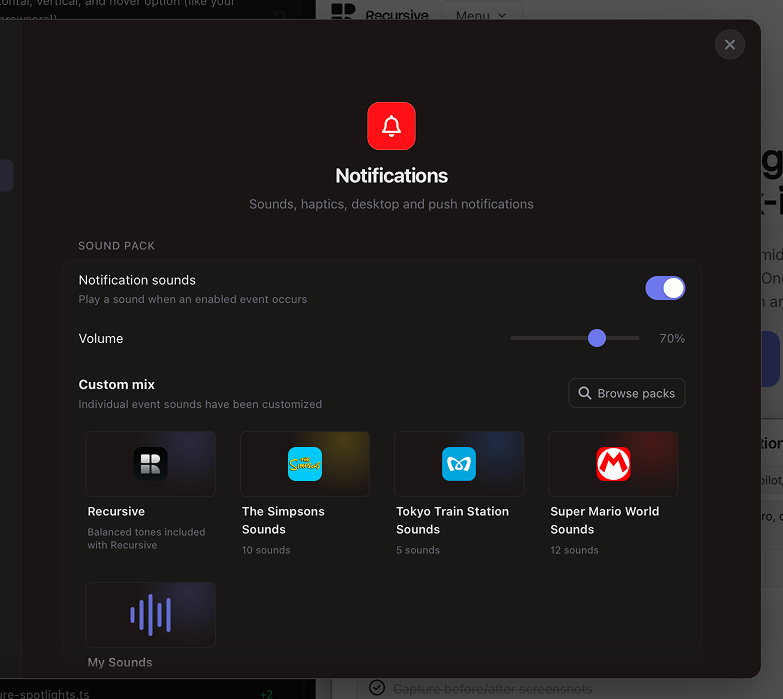Click "Balanced tones included with Recursive" description
The width and height of the screenshot is (783, 699).
pos(146,538)
